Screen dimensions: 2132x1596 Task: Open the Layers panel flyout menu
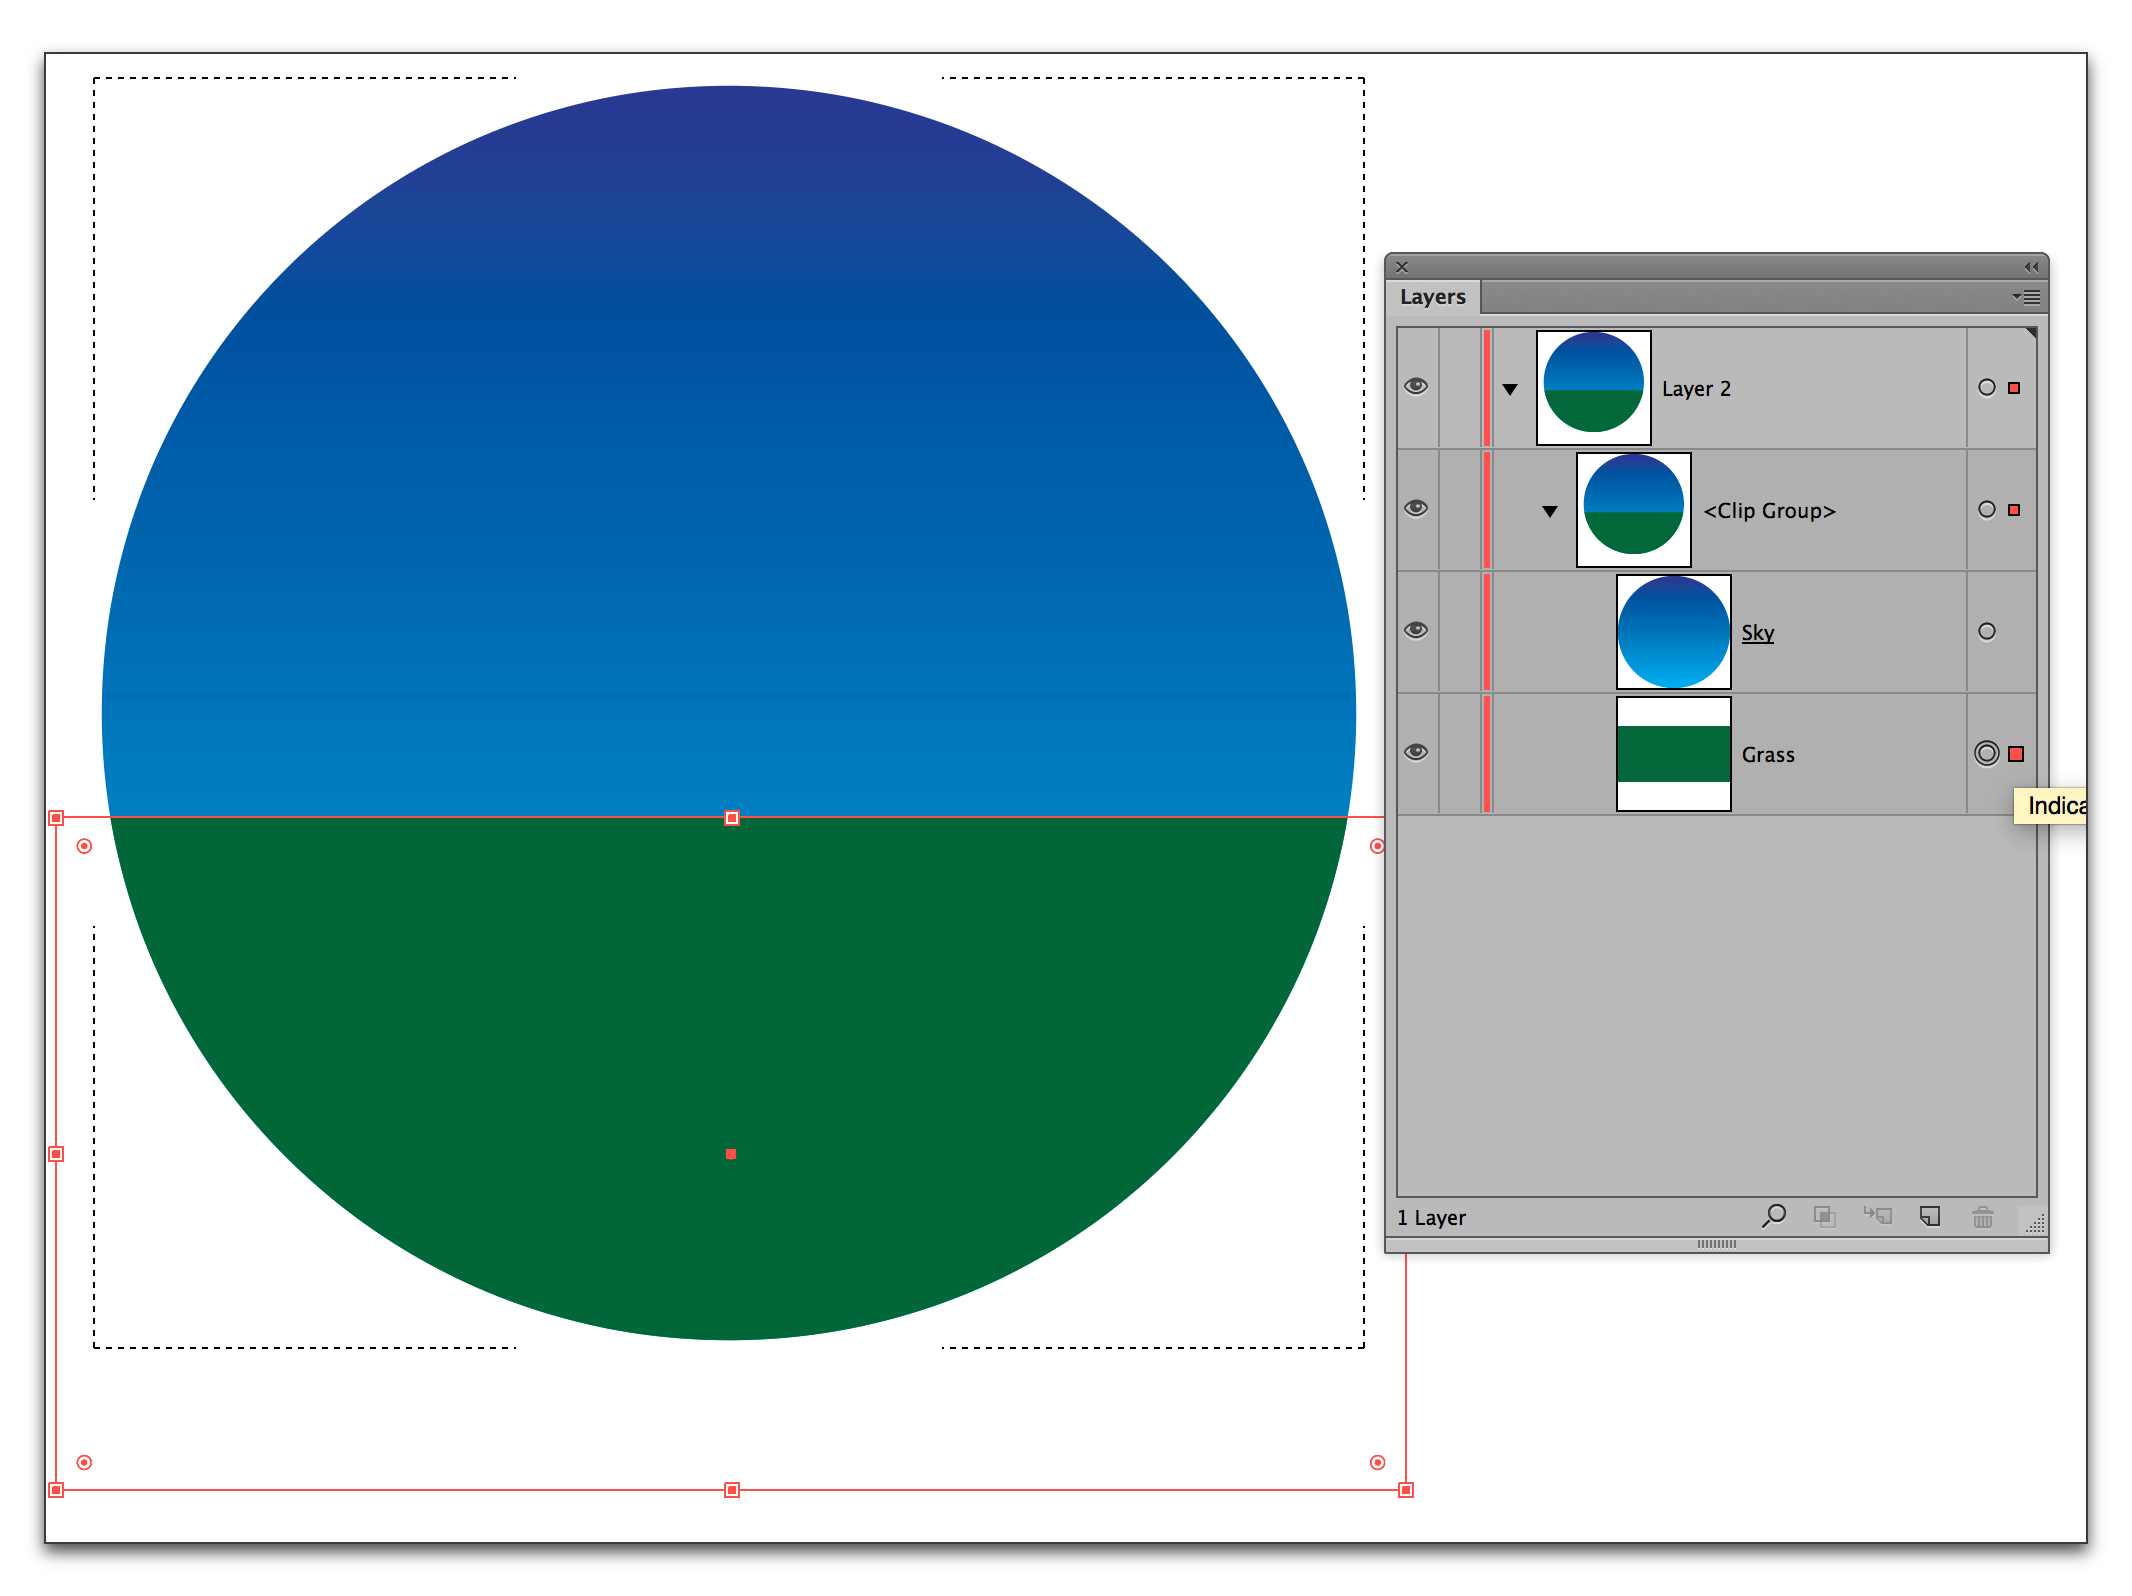click(x=2026, y=297)
